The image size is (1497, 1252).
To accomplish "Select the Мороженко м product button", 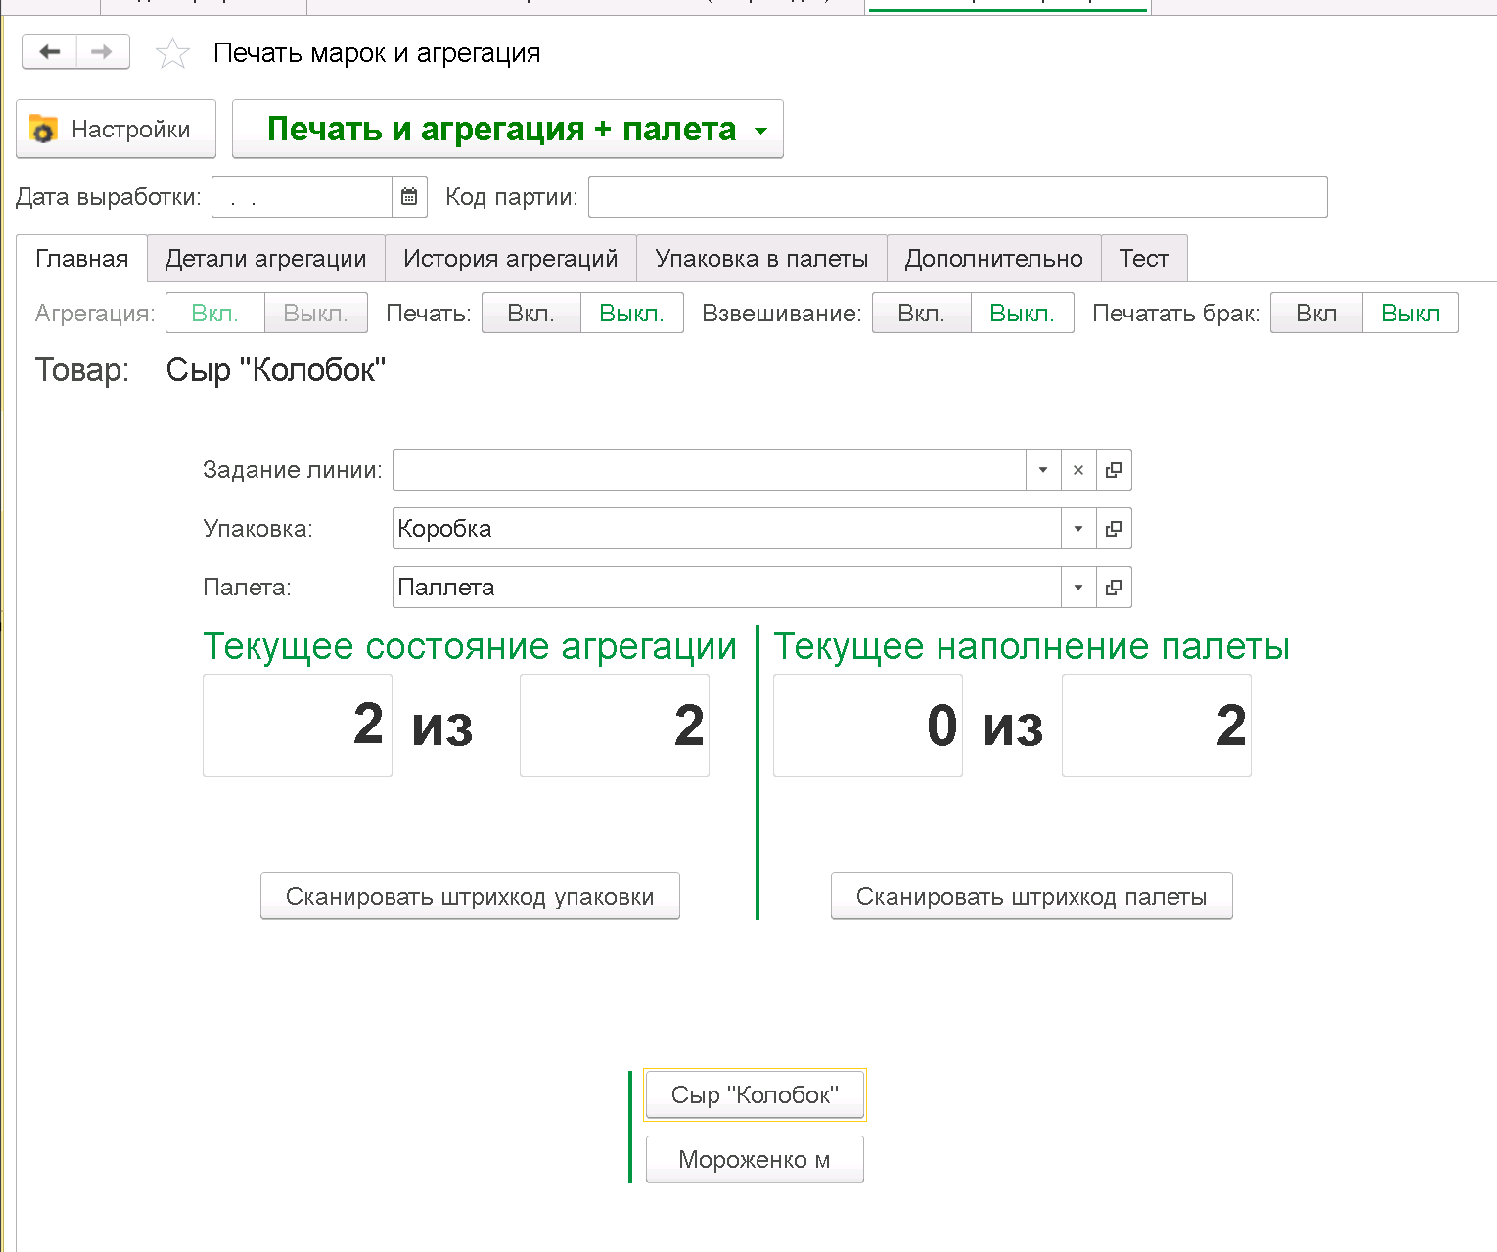I will tap(754, 1160).
